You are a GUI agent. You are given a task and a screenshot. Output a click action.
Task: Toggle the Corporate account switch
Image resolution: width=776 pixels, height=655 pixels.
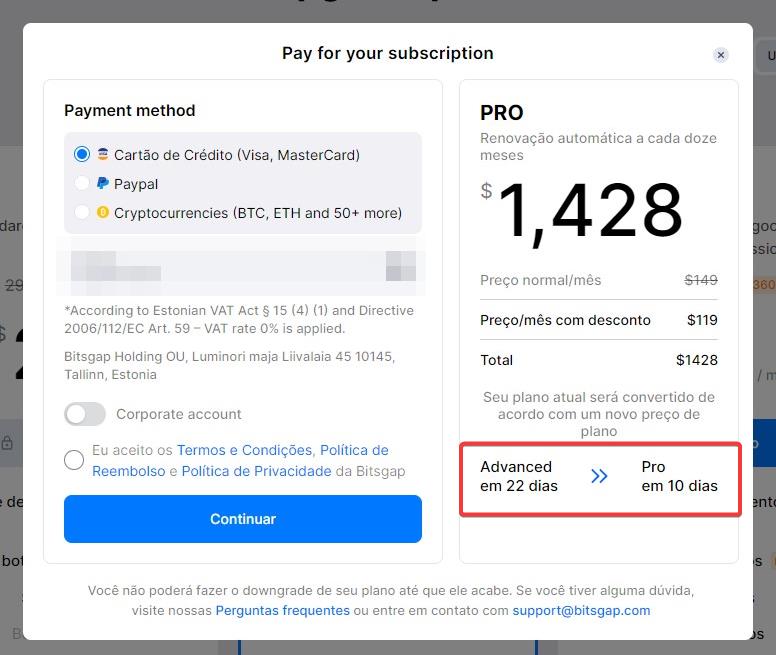pyautogui.click(x=85, y=414)
